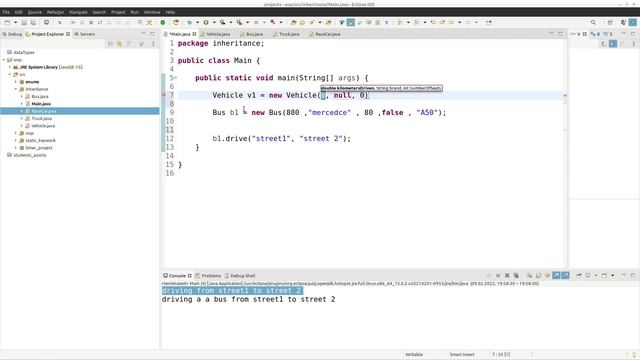Select Truck.java in Project Explorer
The width and height of the screenshot is (640, 360).
41,118
